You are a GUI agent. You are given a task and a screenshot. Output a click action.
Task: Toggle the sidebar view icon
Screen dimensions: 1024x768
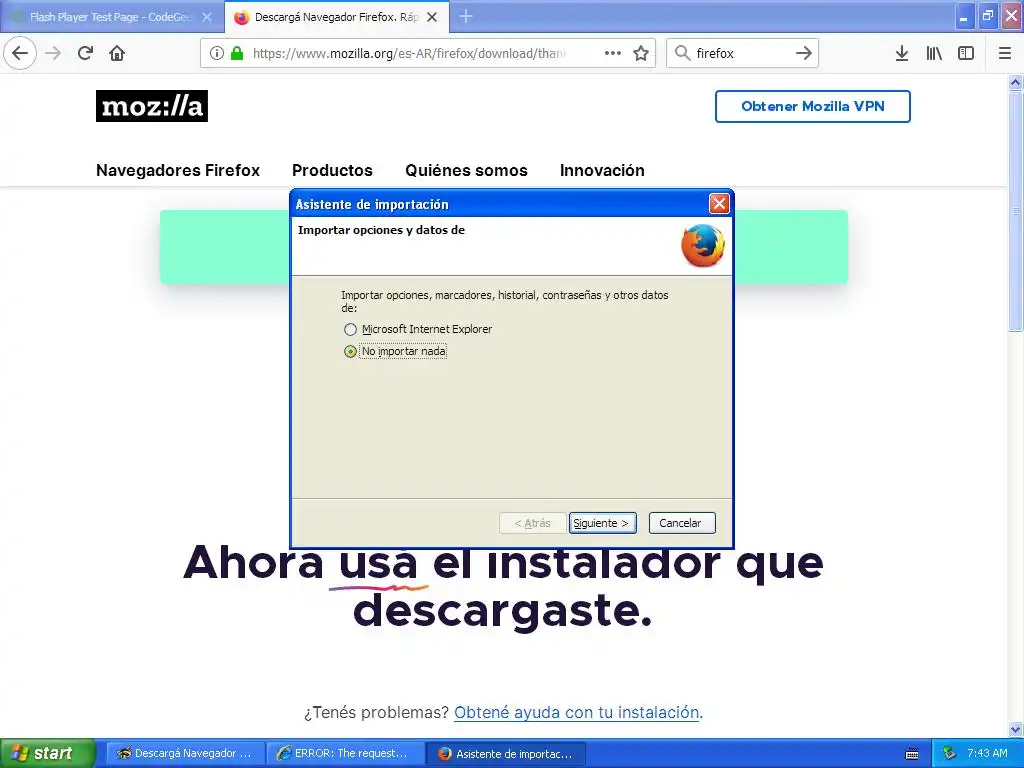pos(966,53)
